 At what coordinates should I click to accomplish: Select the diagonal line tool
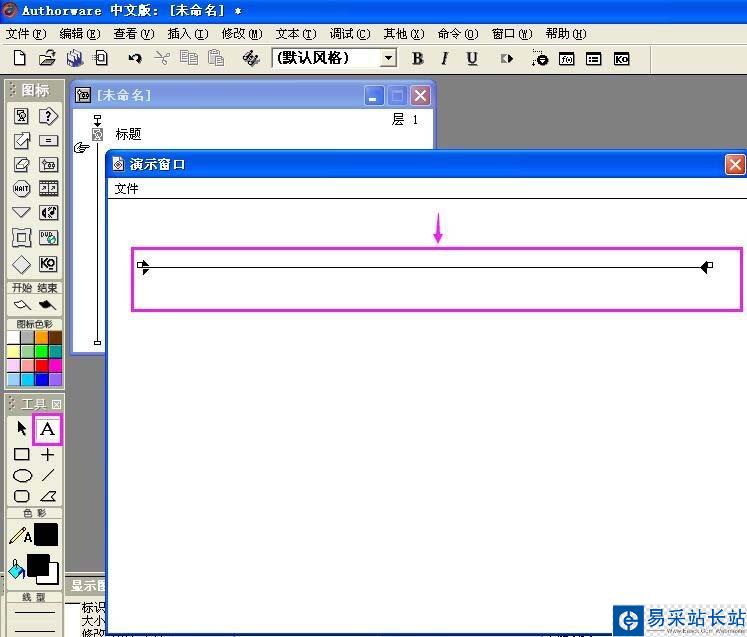[x=48, y=475]
